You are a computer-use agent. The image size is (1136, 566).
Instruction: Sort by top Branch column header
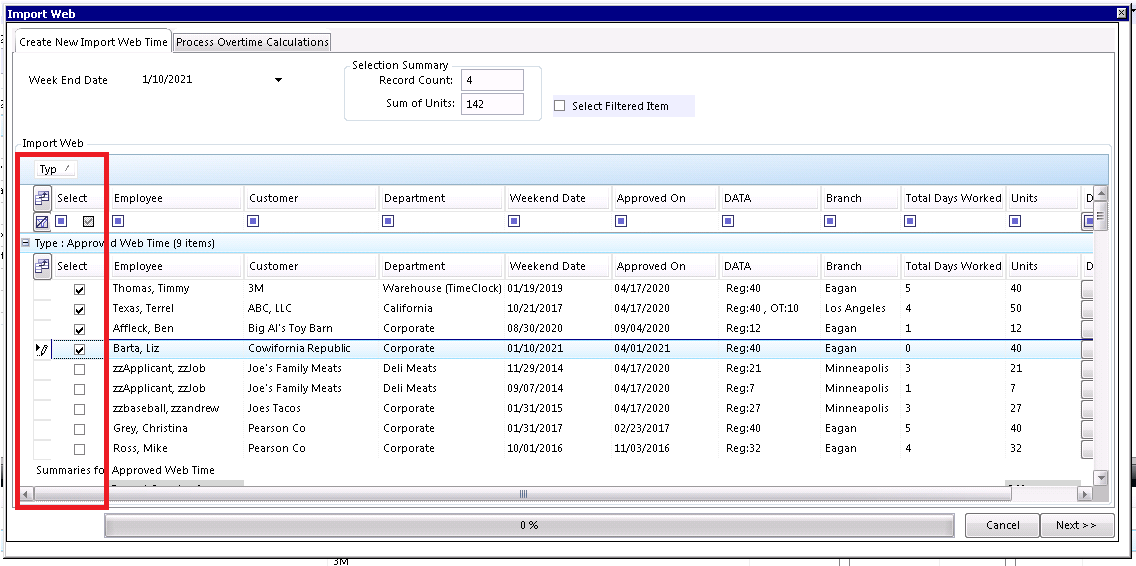pyautogui.click(x=860, y=198)
